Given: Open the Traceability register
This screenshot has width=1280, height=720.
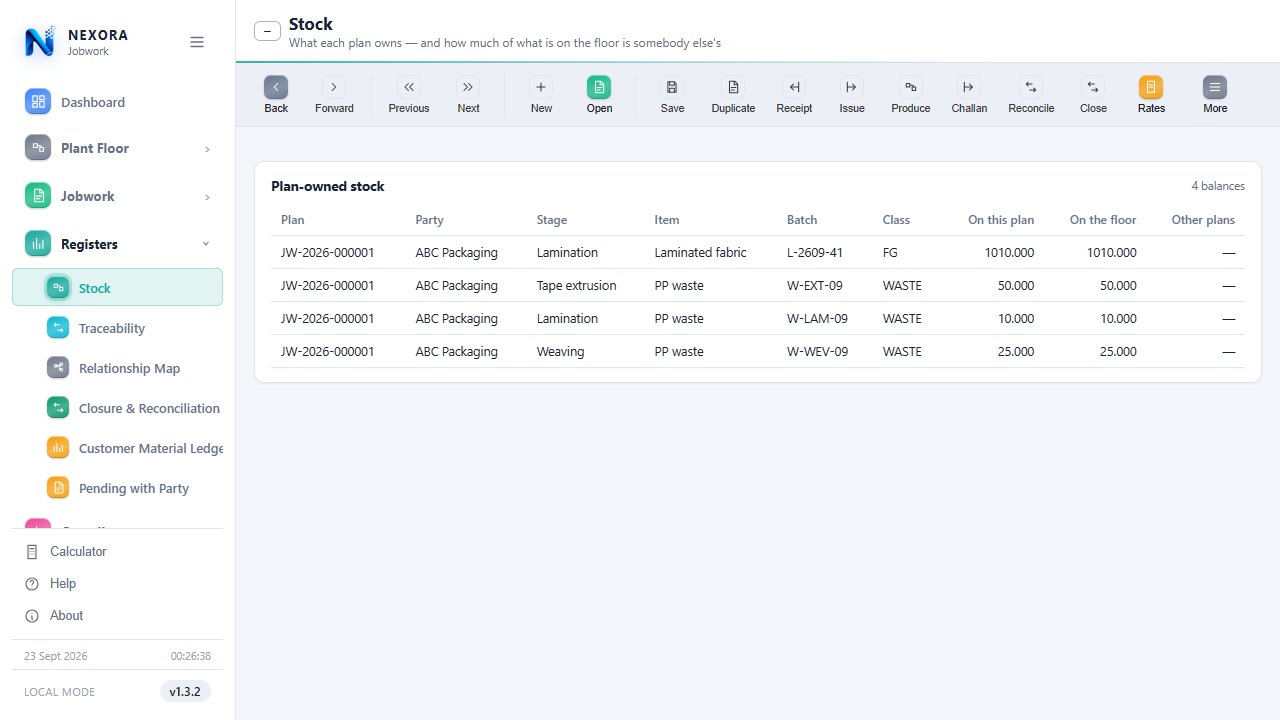Looking at the screenshot, I should tap(118, 328).
